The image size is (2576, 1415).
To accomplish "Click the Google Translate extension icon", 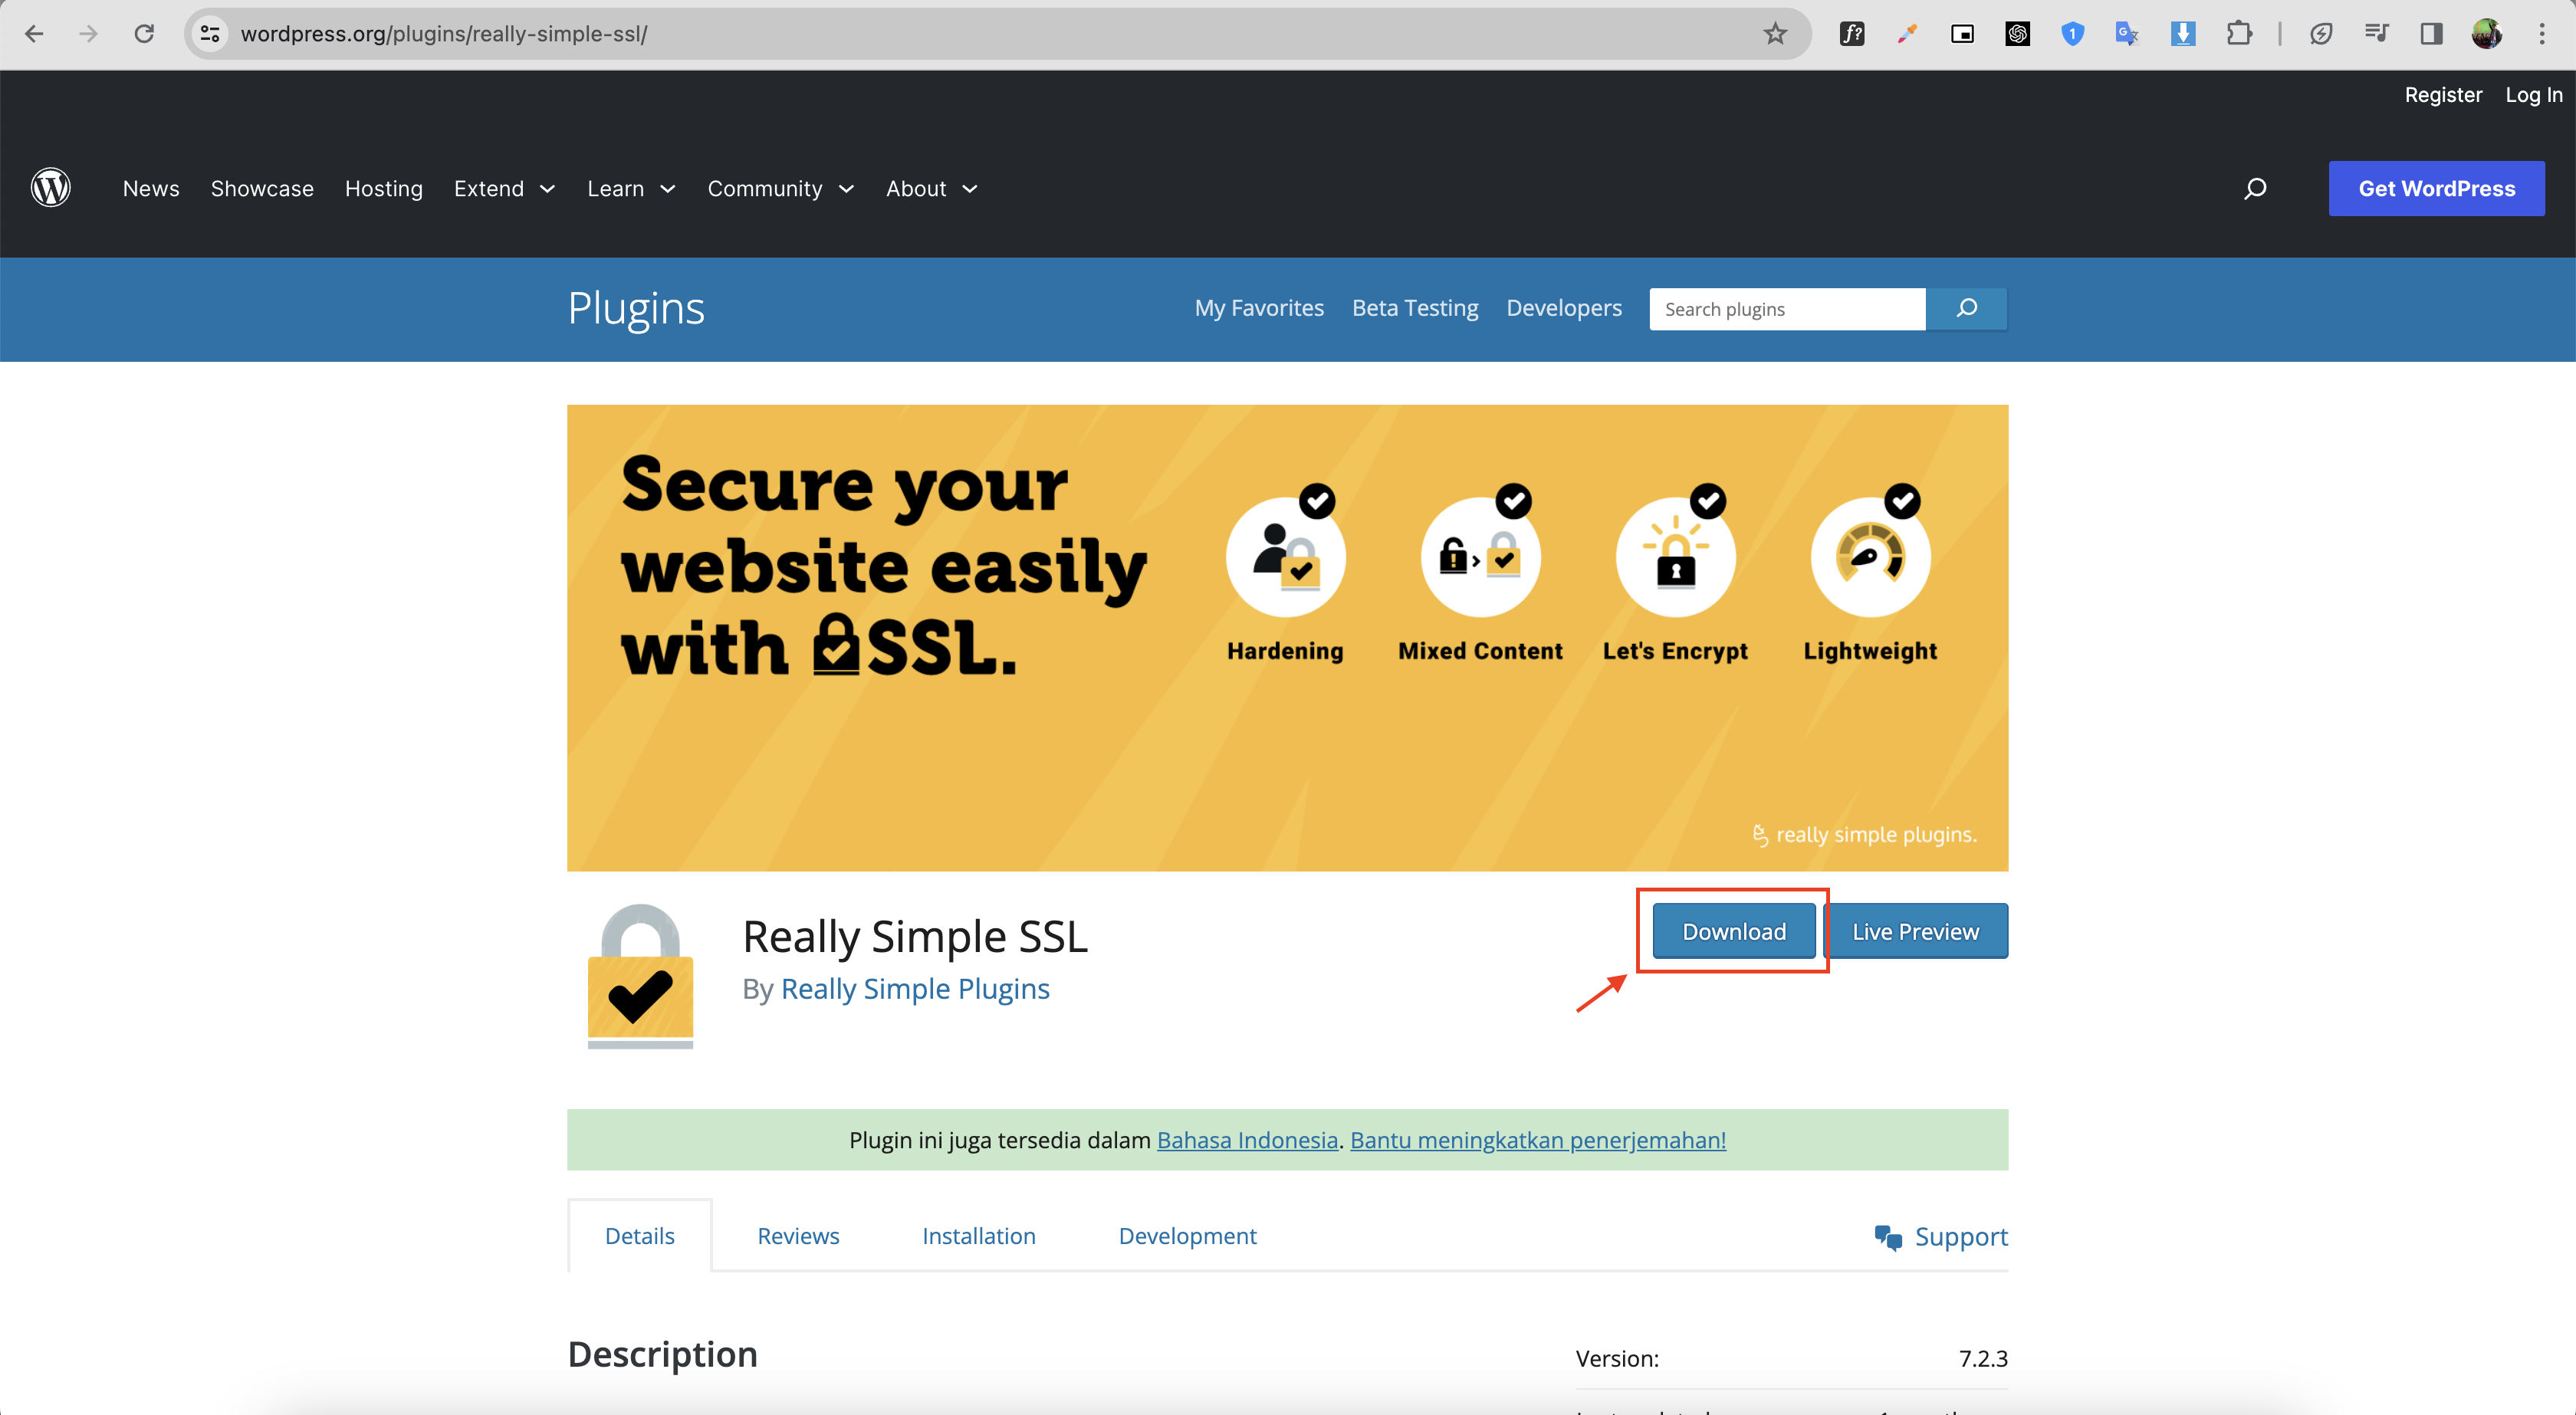I will coord(2127,34).
